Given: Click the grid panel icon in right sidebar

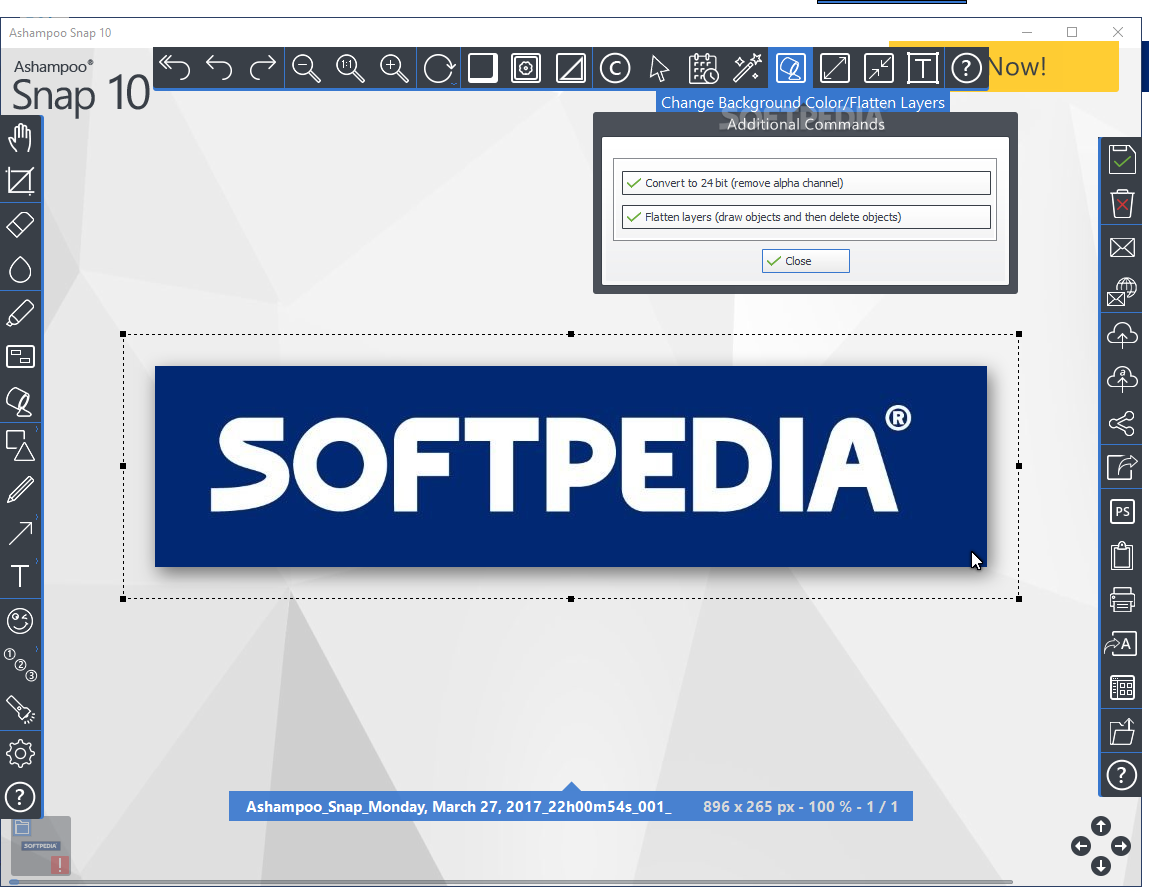Looking at the screenshot, I should pos(1122,687).
